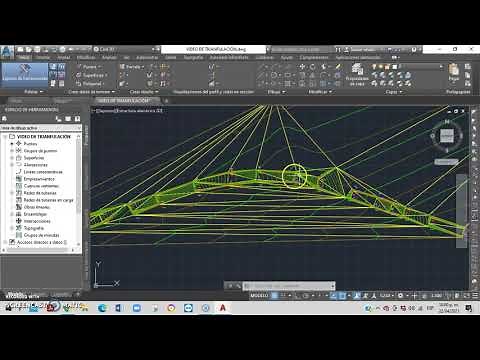Collapse the VIDEO DE TRIANGULACION tree node
Viewport: 480px width, 360px height.
pyautogui.click(x=5, y=137)
